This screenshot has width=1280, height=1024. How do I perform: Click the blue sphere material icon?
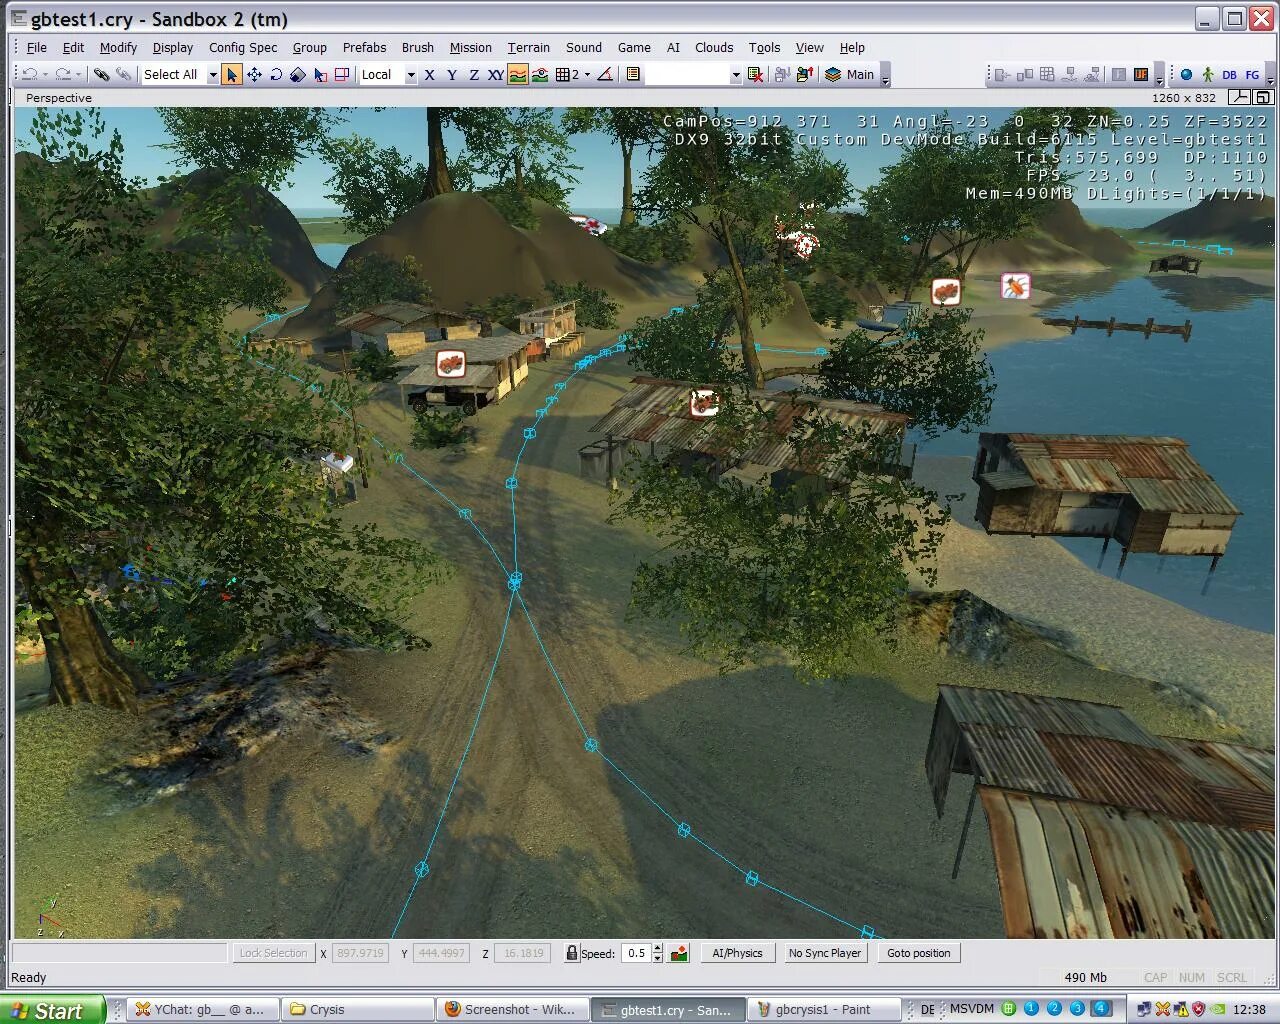1187,75
